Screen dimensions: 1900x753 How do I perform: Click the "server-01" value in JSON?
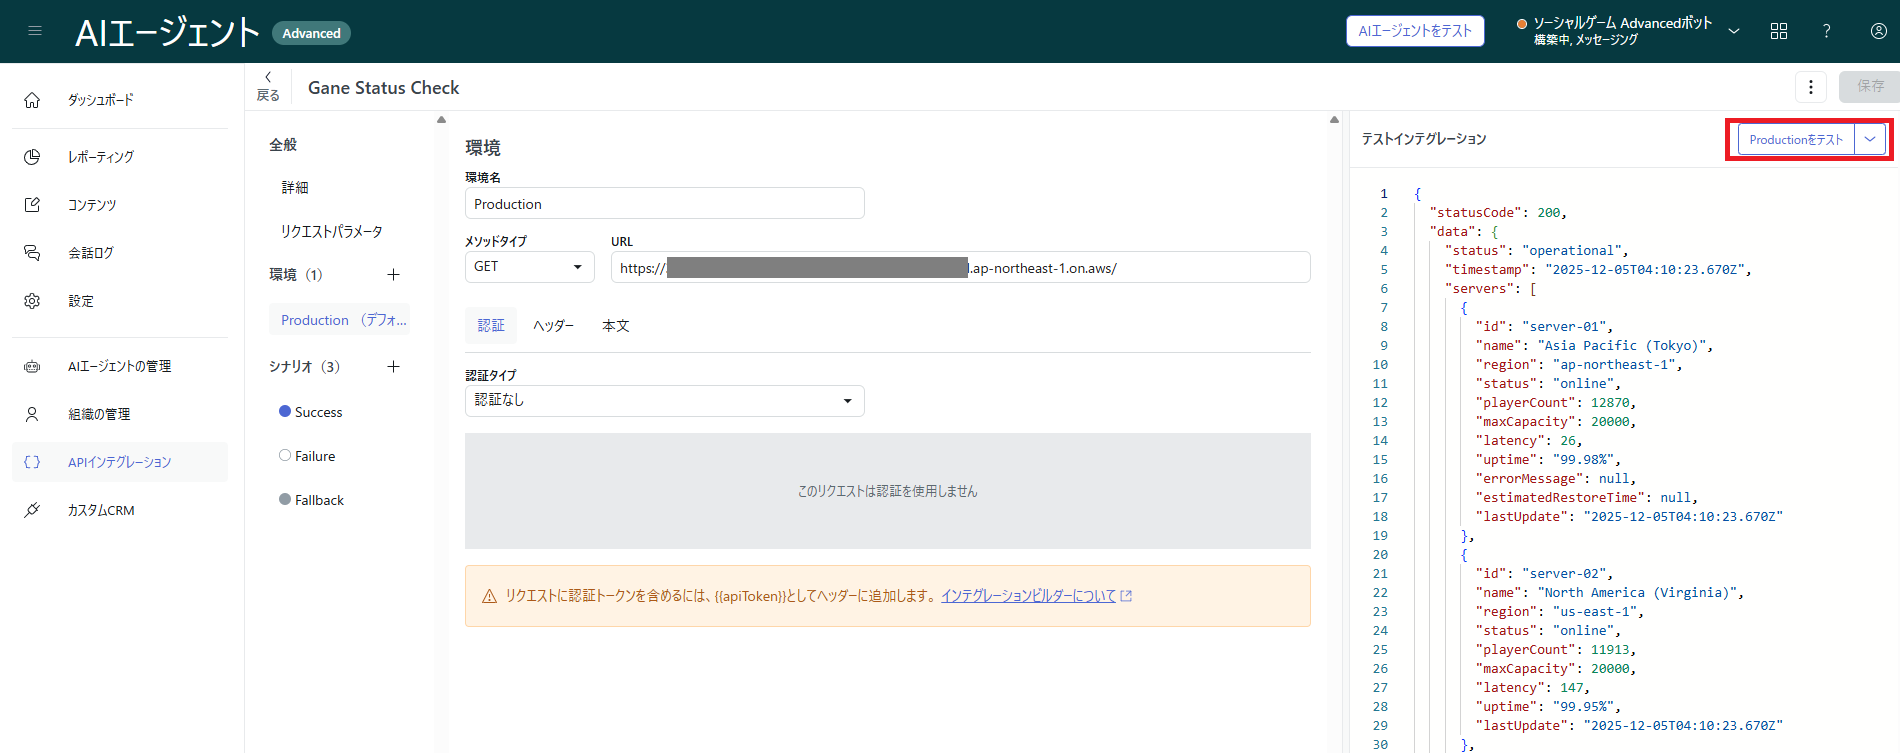pyautogui.click(x=1564, y=327)
